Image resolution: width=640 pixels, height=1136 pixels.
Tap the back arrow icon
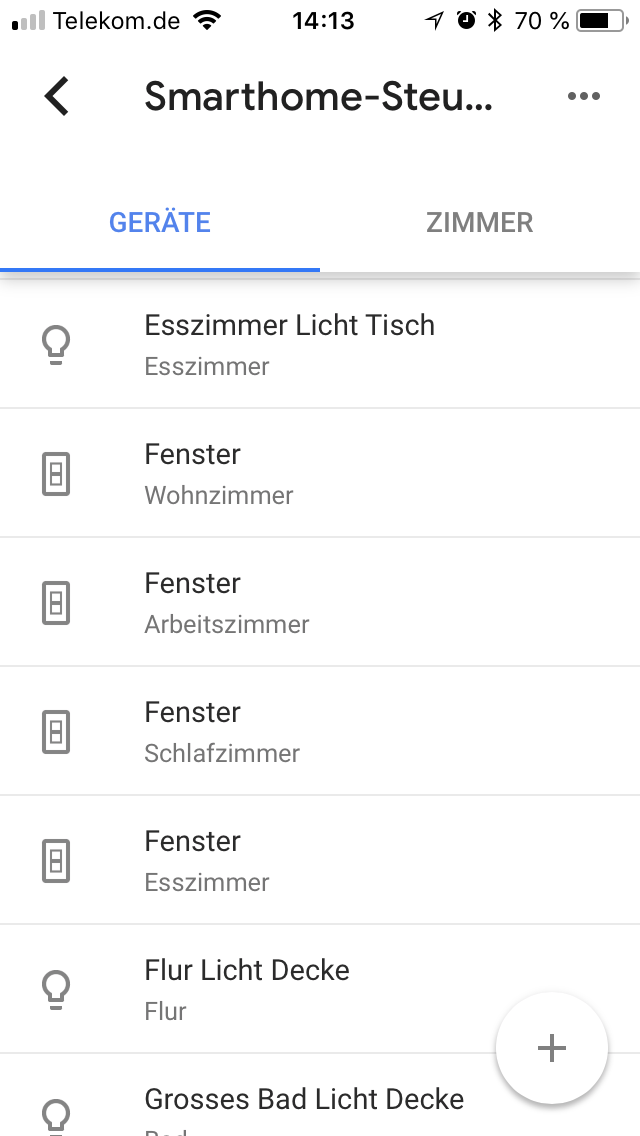[x=57, y=96]
